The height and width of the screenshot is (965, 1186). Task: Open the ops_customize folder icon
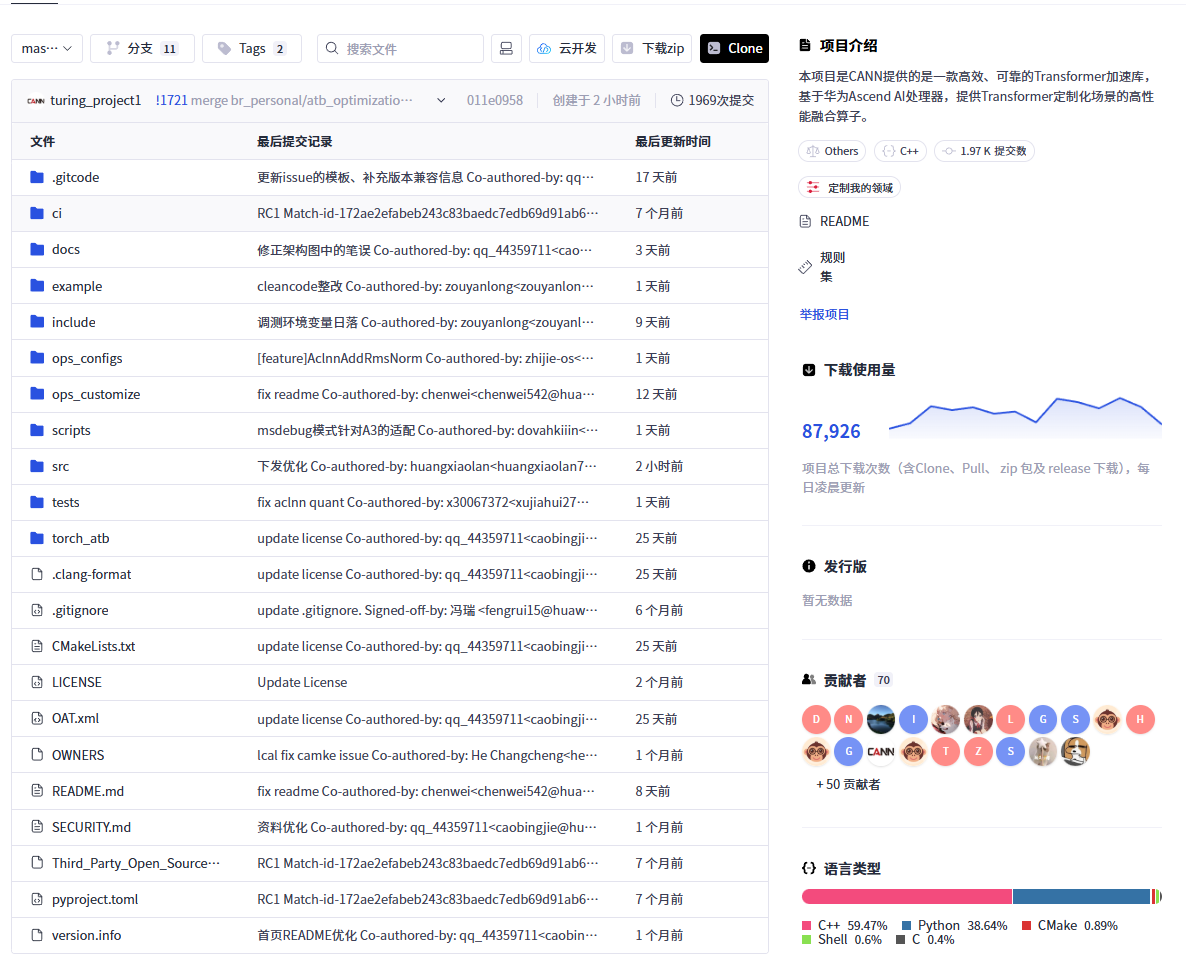pos(37,393)
